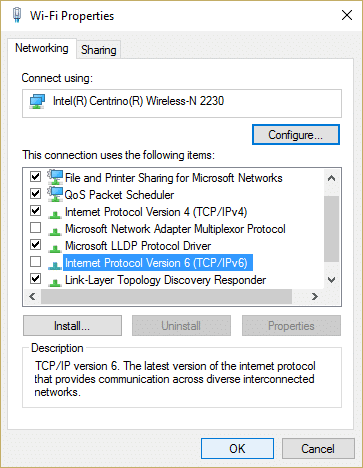The width and height of the screenshot is (363, 468).
Task: Click the TCP/IPv4 protocol icon
Action: (54, 214)
